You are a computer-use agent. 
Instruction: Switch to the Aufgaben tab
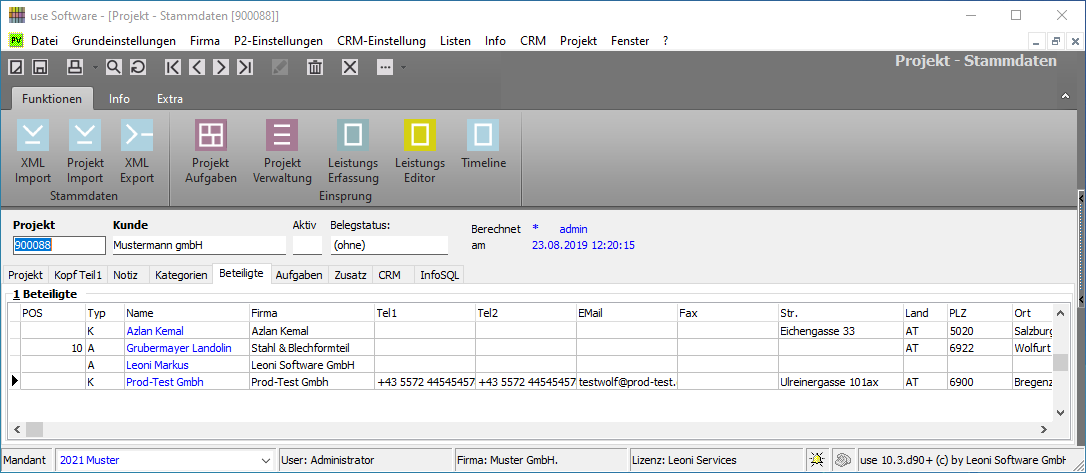[x=298, y=274]
